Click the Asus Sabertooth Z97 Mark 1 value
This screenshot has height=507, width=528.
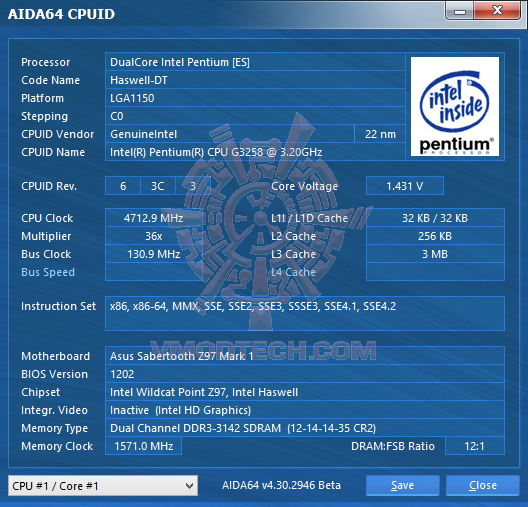[x=305, y=356]
